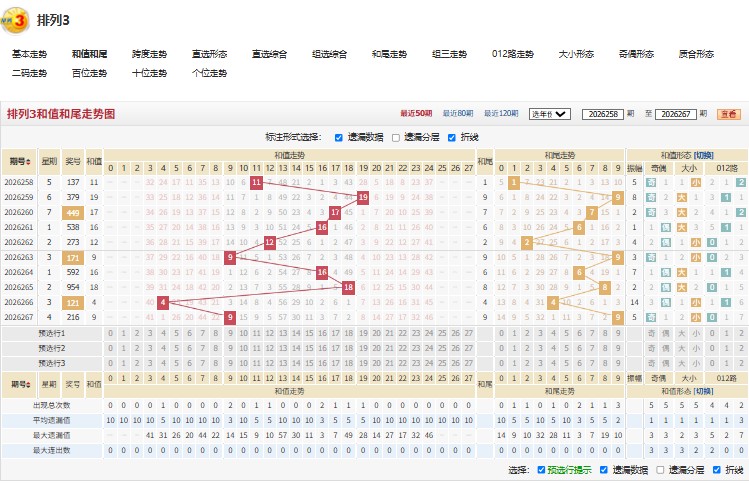Click highlighted prize number 171
This screenshot has height=483, width=749.
pyautogui.click(x=73, y=258)
